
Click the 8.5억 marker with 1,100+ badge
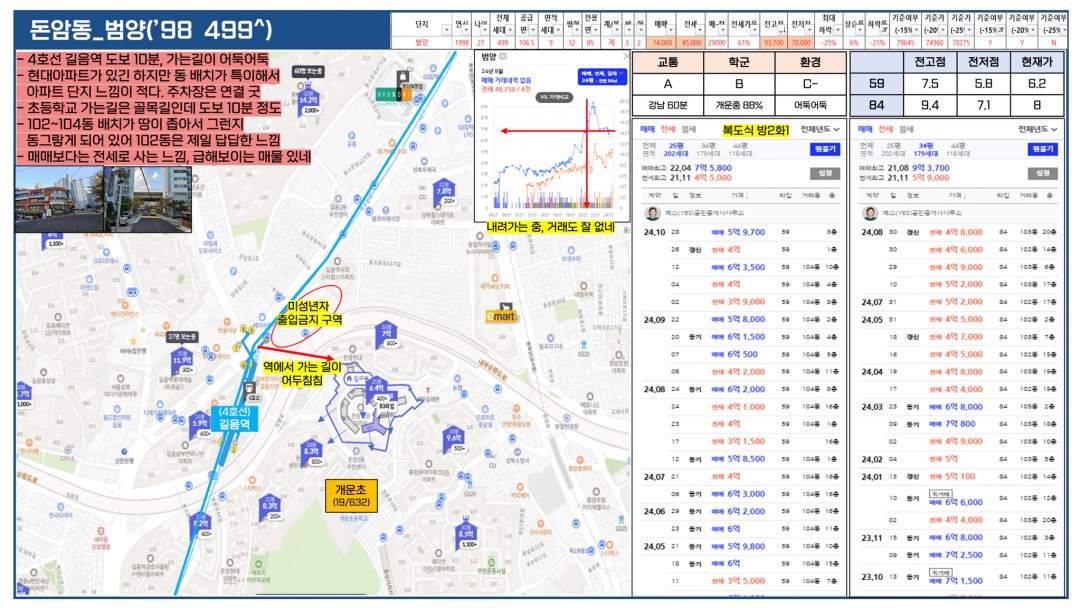[466, 536]
